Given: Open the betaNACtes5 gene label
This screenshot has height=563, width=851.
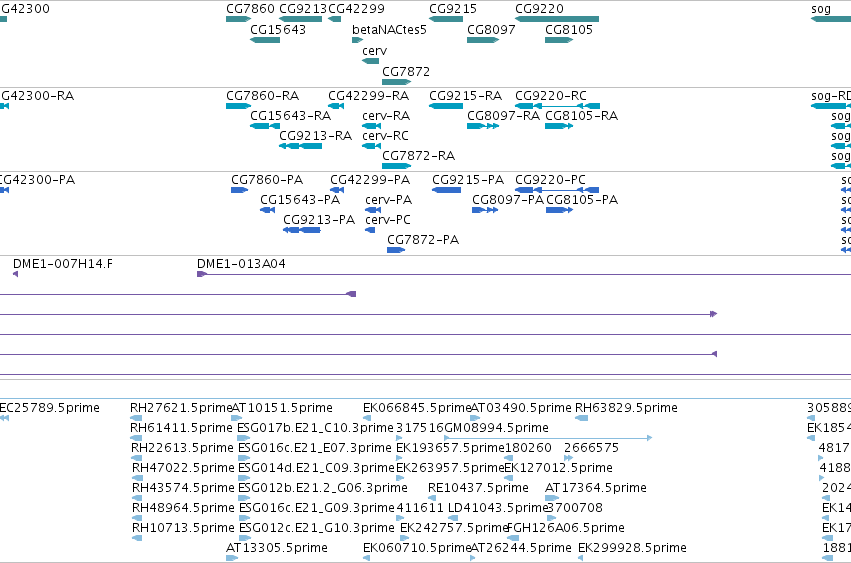Looking at the screenshot, I should click(389, 30).
